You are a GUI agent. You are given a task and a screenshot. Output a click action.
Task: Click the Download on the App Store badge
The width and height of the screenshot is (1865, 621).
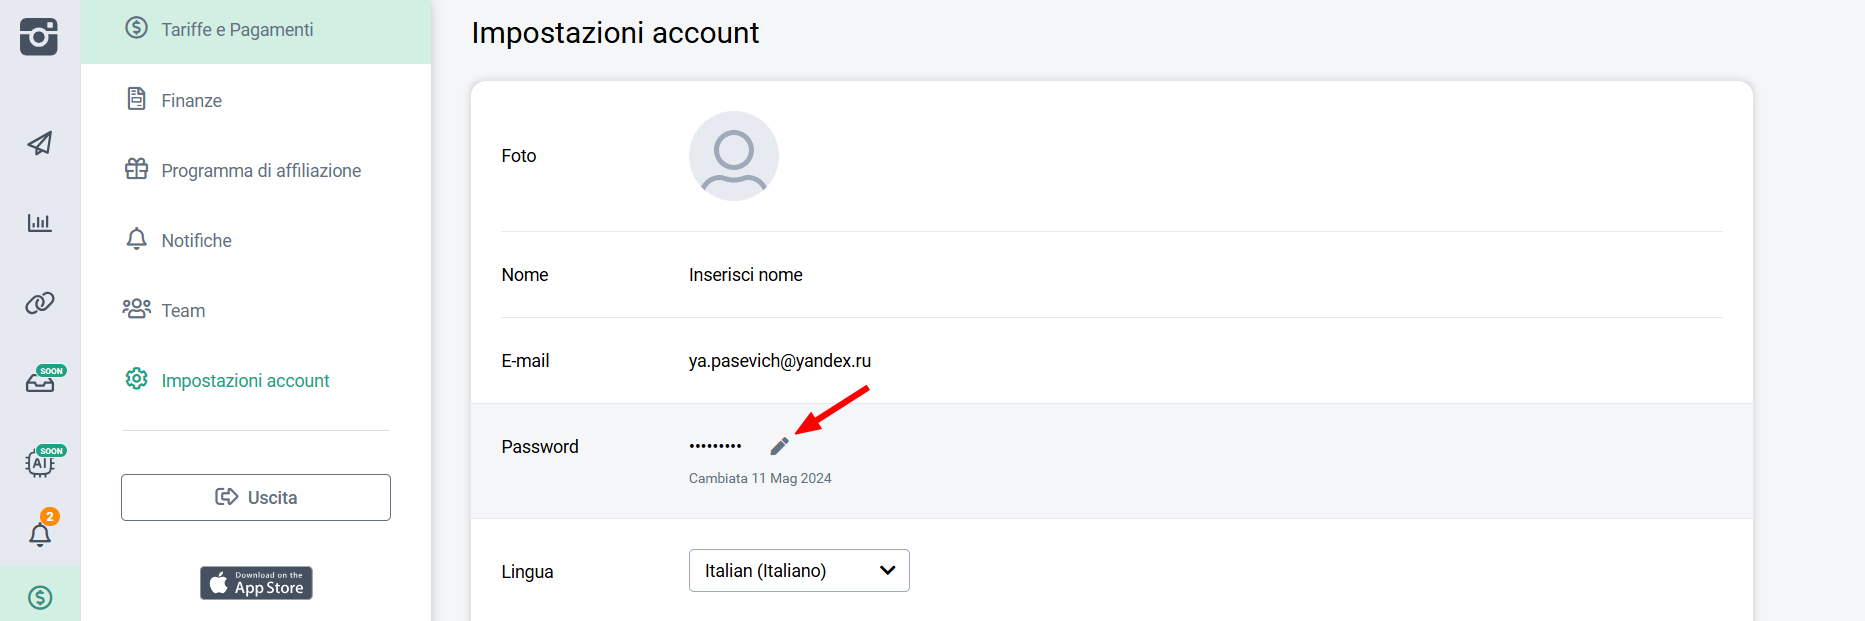(x=256, y=583)
